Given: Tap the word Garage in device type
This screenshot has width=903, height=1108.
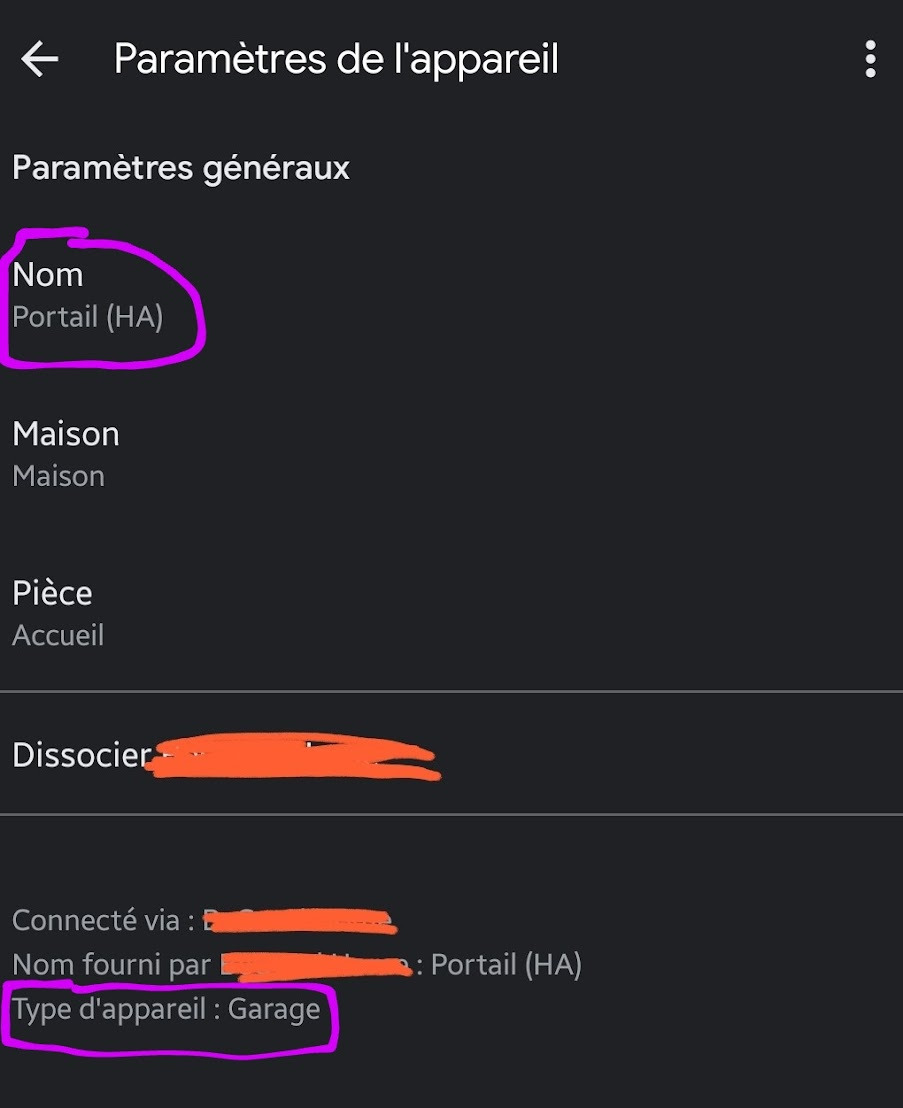Looking at the screenshot, I should 274,1010.
